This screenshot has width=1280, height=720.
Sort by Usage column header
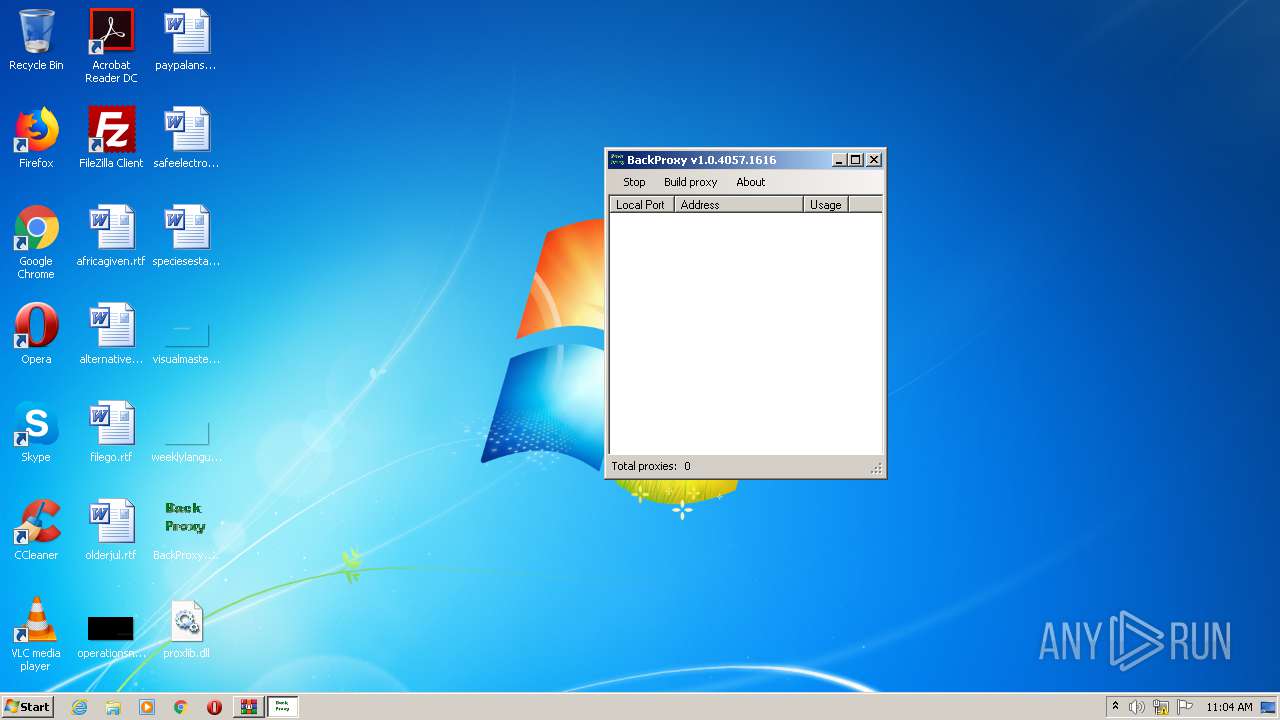coord(826,204)
